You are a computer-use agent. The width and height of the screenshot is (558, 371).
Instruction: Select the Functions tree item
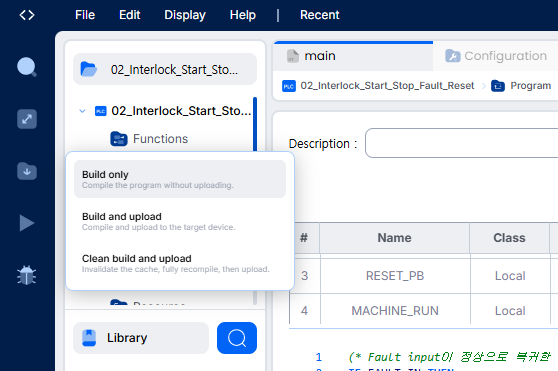click(160, 139)
